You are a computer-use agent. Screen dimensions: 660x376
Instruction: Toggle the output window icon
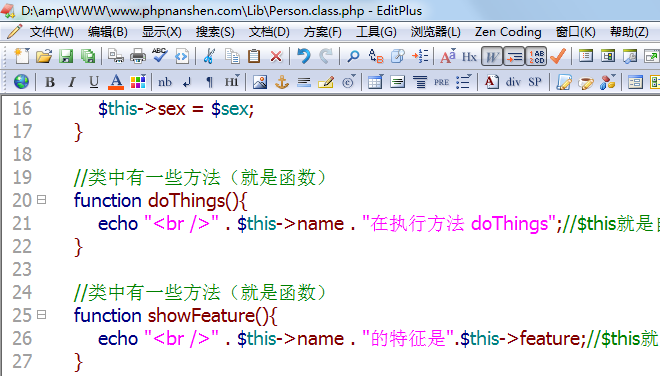click(x=630, y=56)
